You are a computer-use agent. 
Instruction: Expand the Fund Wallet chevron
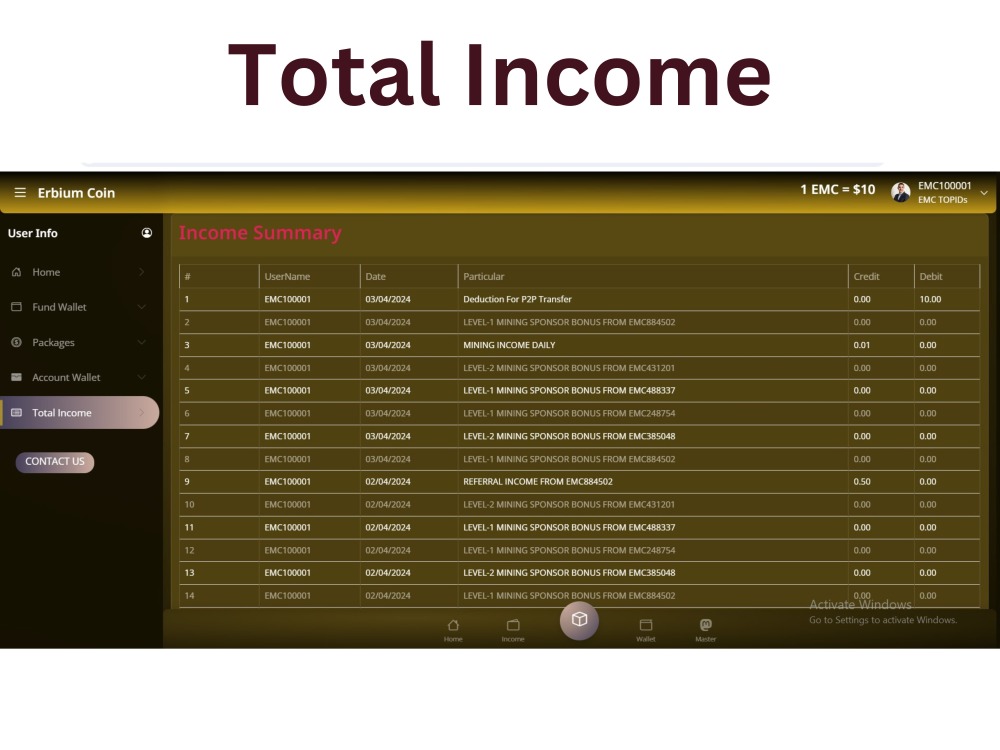tap(142, 307)
